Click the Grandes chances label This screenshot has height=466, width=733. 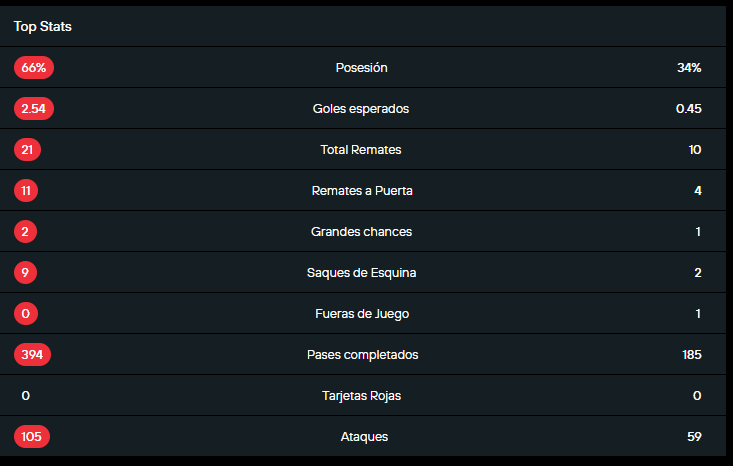(361, 232)
